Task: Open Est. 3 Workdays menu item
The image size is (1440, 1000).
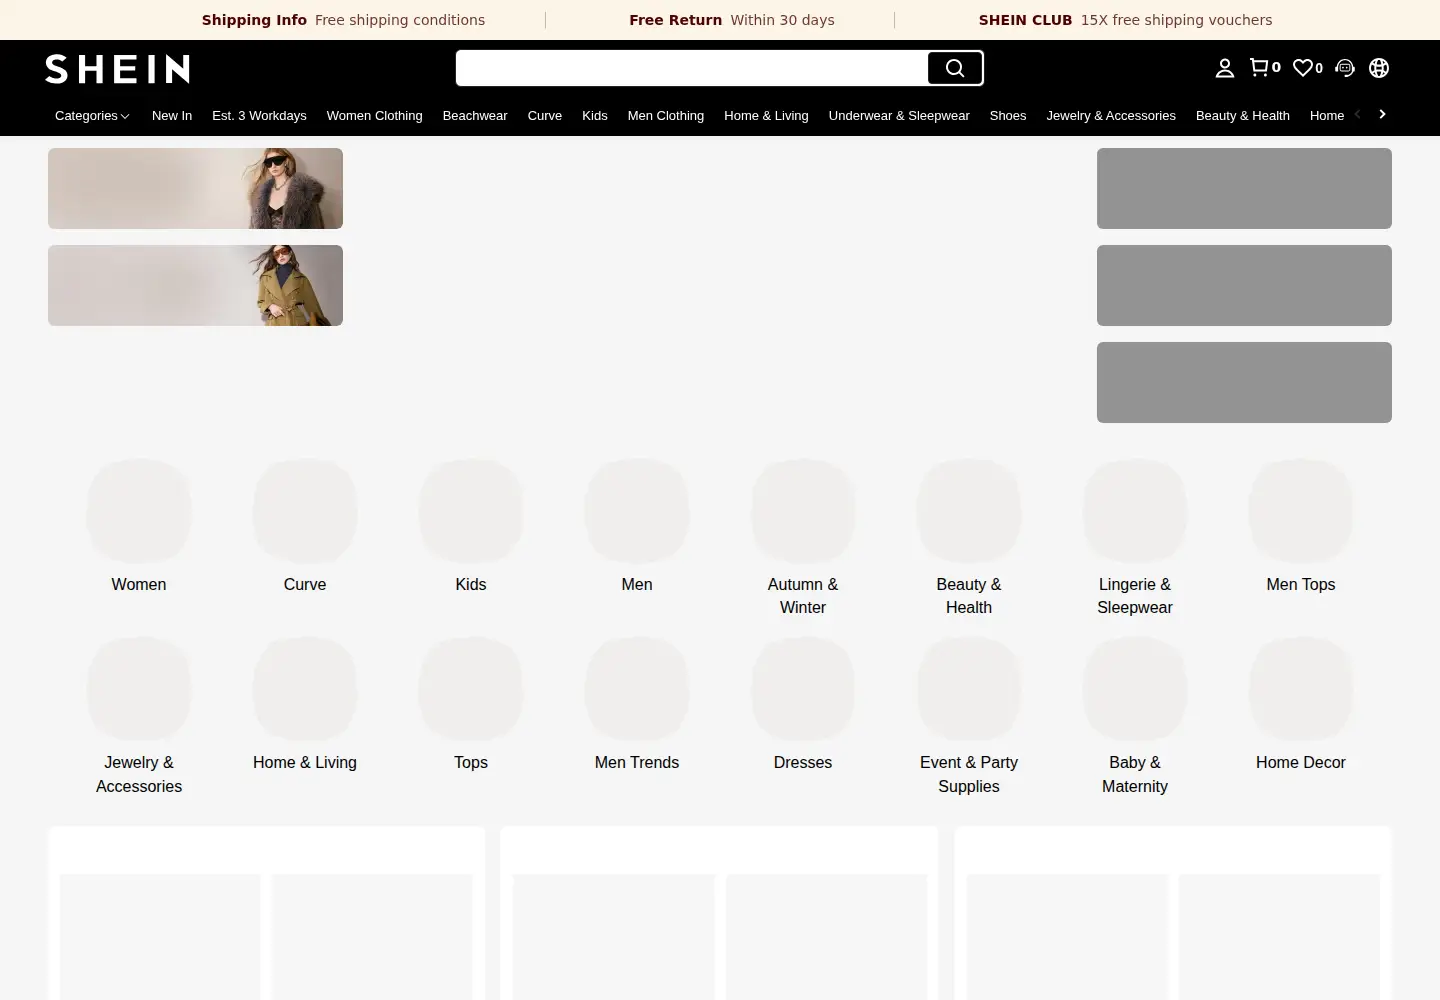Action: 259,115
